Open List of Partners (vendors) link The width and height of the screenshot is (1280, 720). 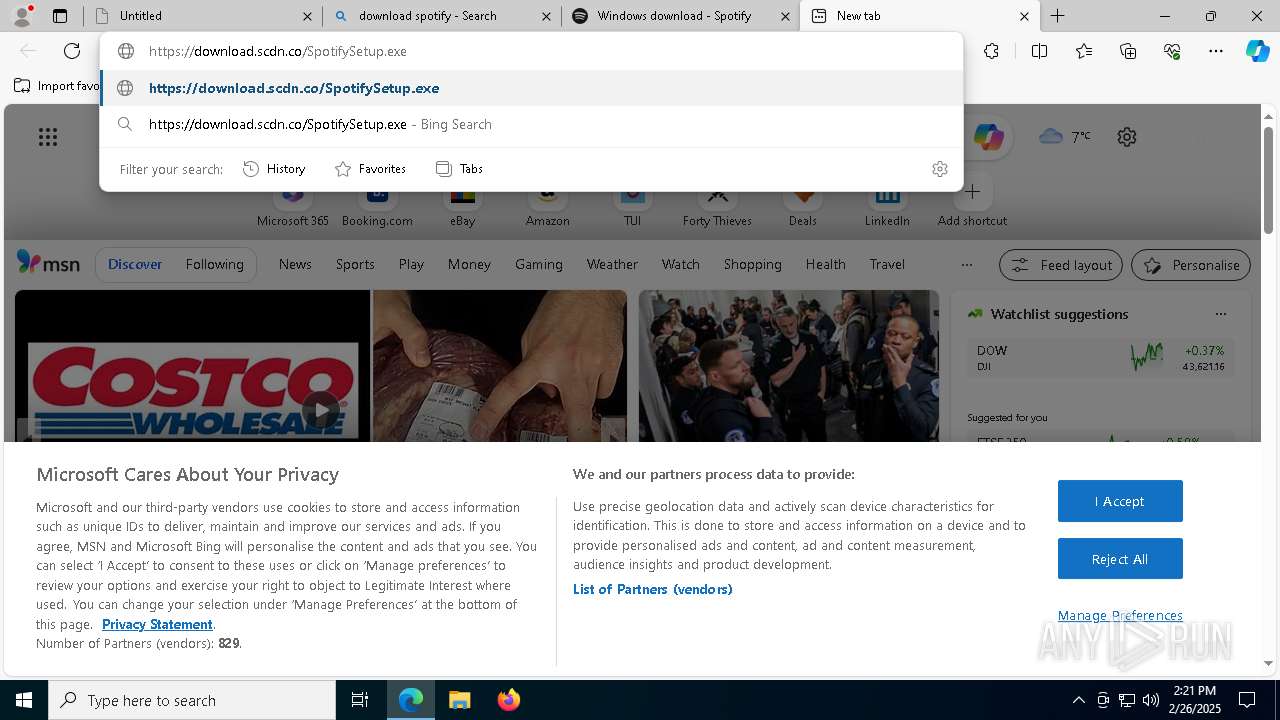tap(652, 589)
